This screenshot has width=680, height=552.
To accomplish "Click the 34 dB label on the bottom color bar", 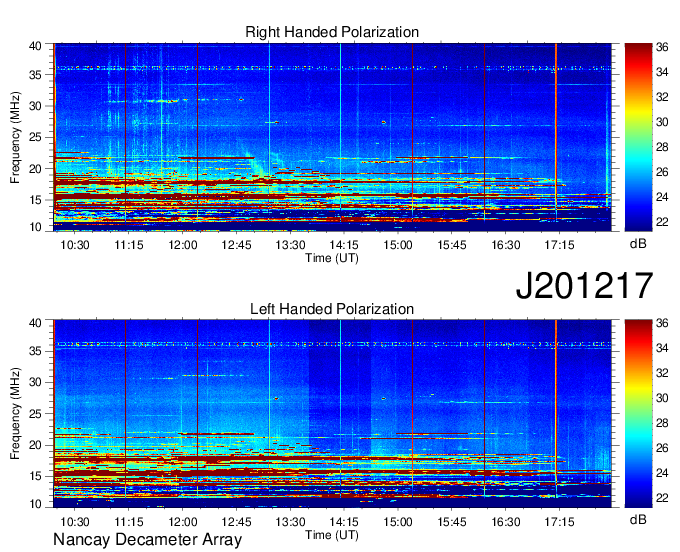I will (x=662, y=348).
